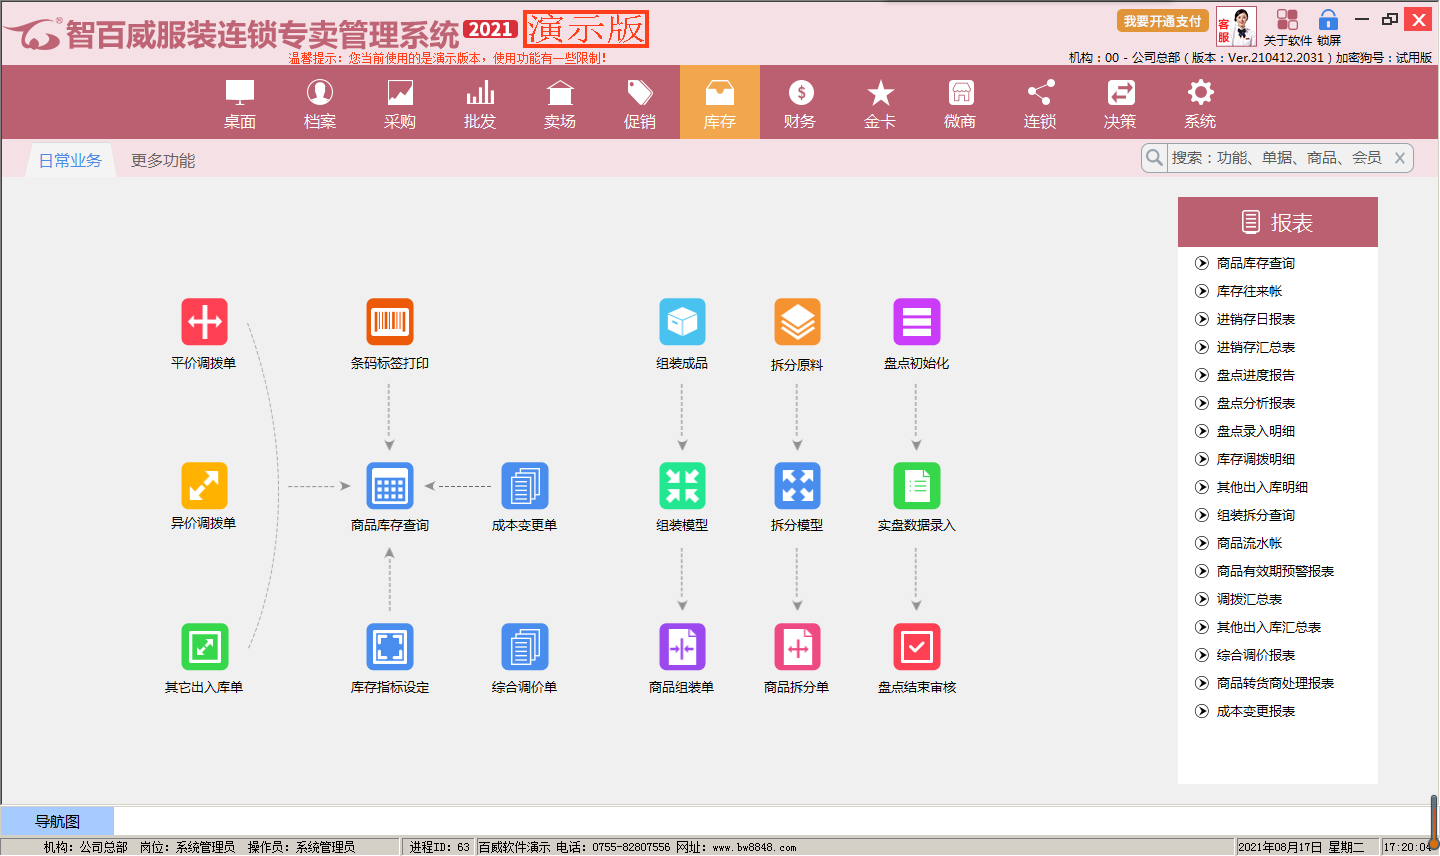The height and width of the screenshot is (856, 1440).
Task: Select the 拆分原料 layers icon
Action: (x=797, y=322)
